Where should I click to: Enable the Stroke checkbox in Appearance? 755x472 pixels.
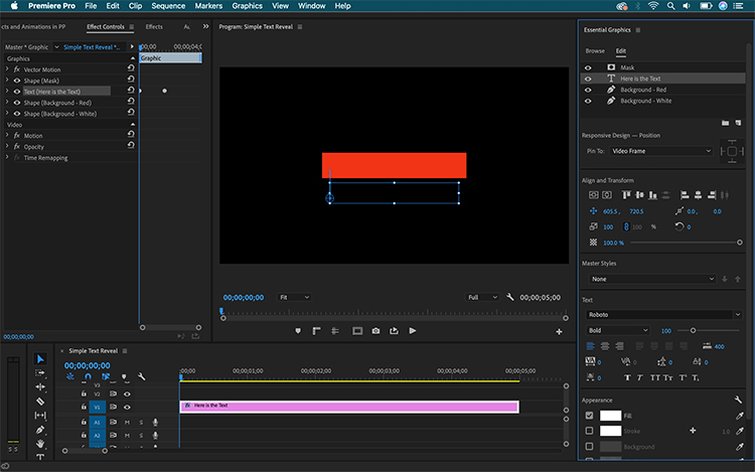tap(589, 431)
